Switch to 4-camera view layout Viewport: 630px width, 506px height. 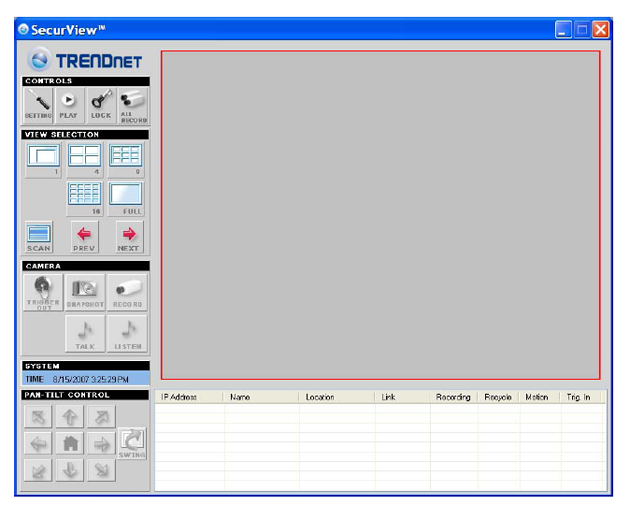point(84,160)
